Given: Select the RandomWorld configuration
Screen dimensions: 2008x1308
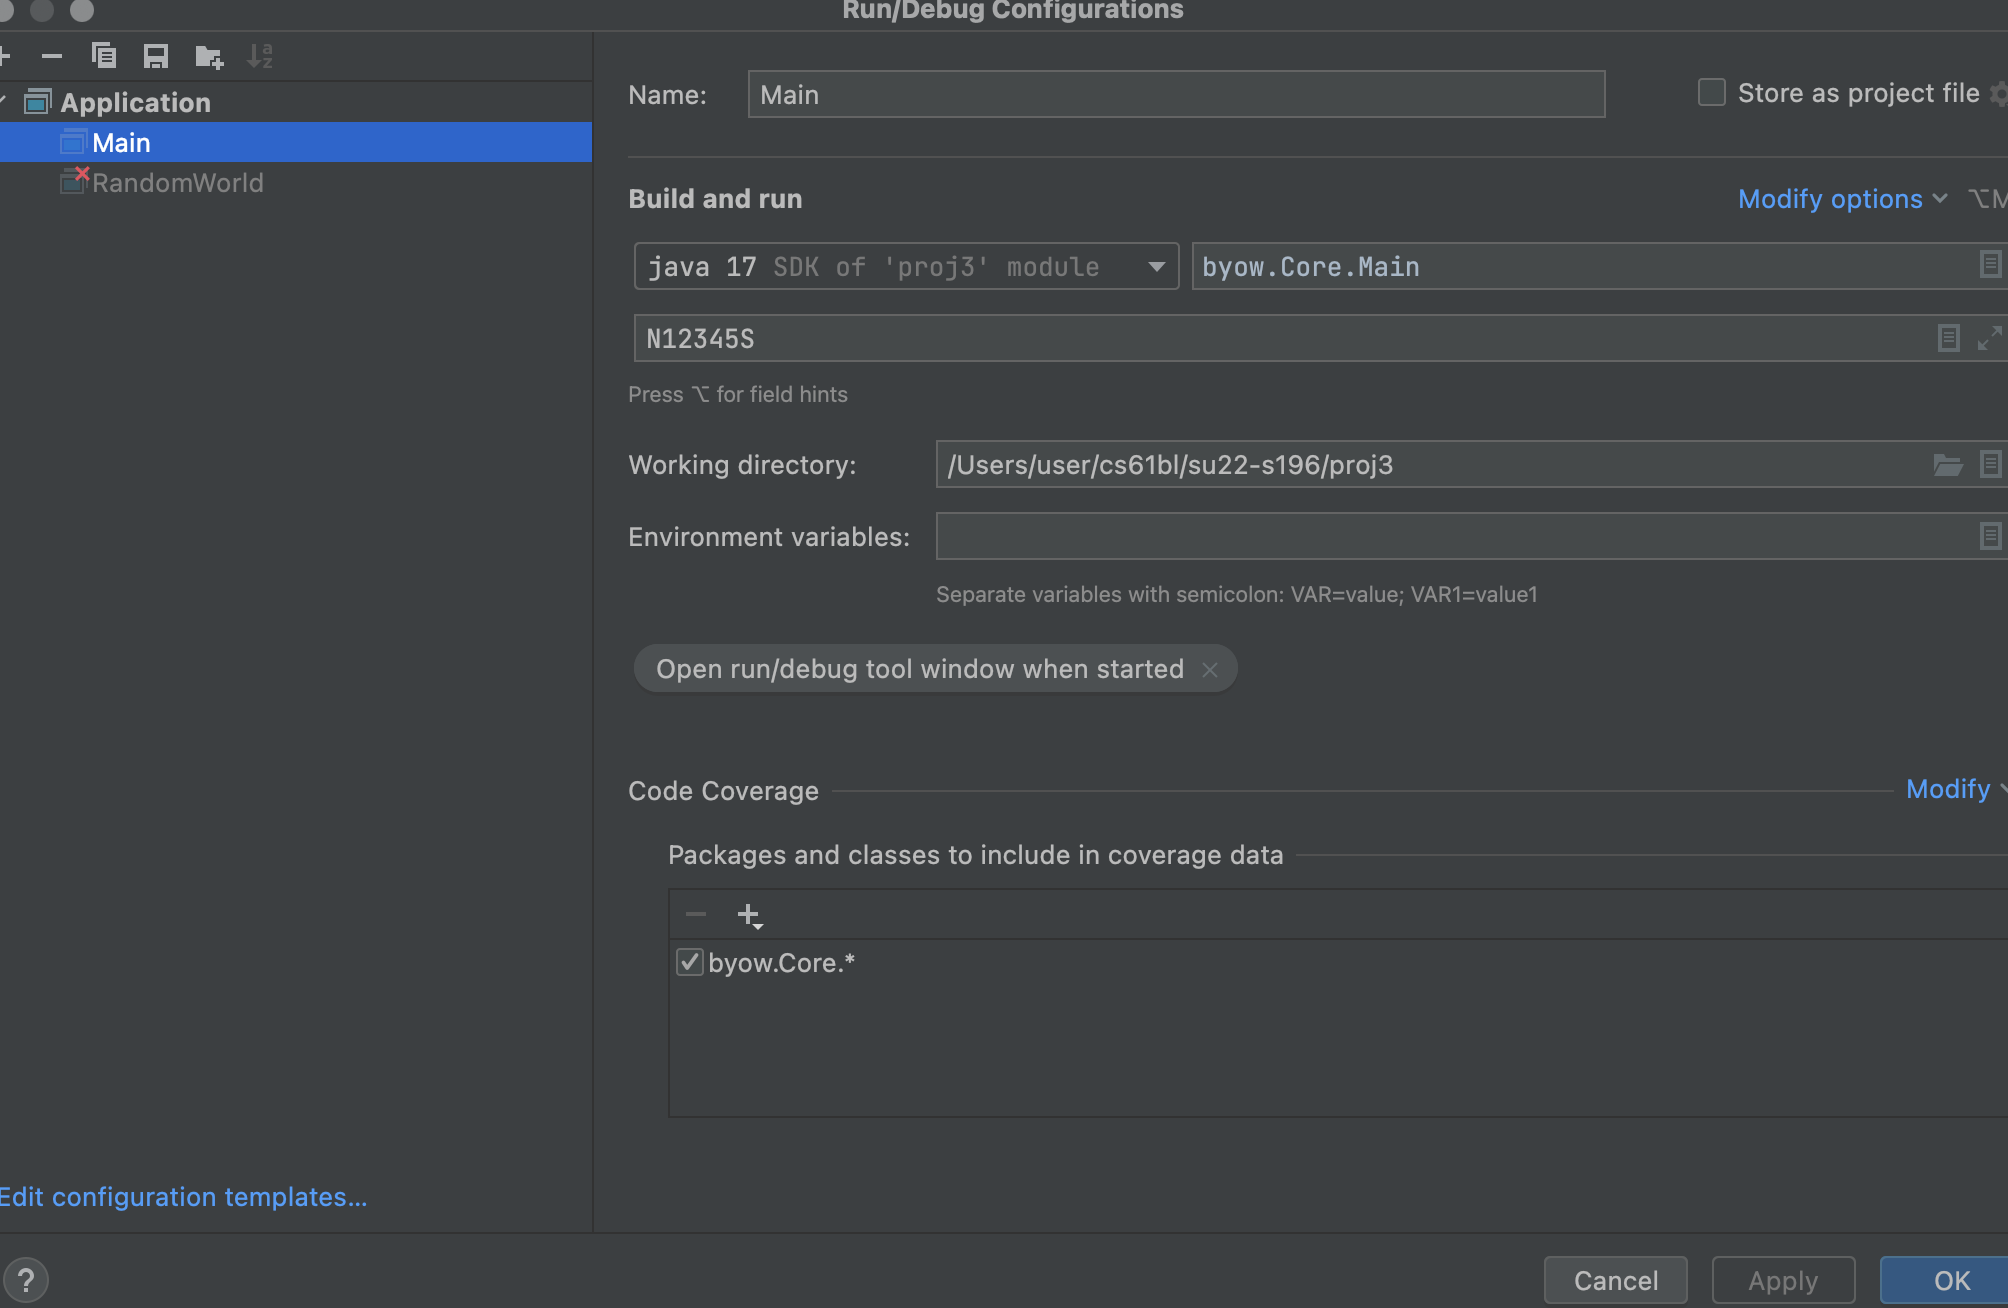Looking at the screenshot, I should 177,183.
